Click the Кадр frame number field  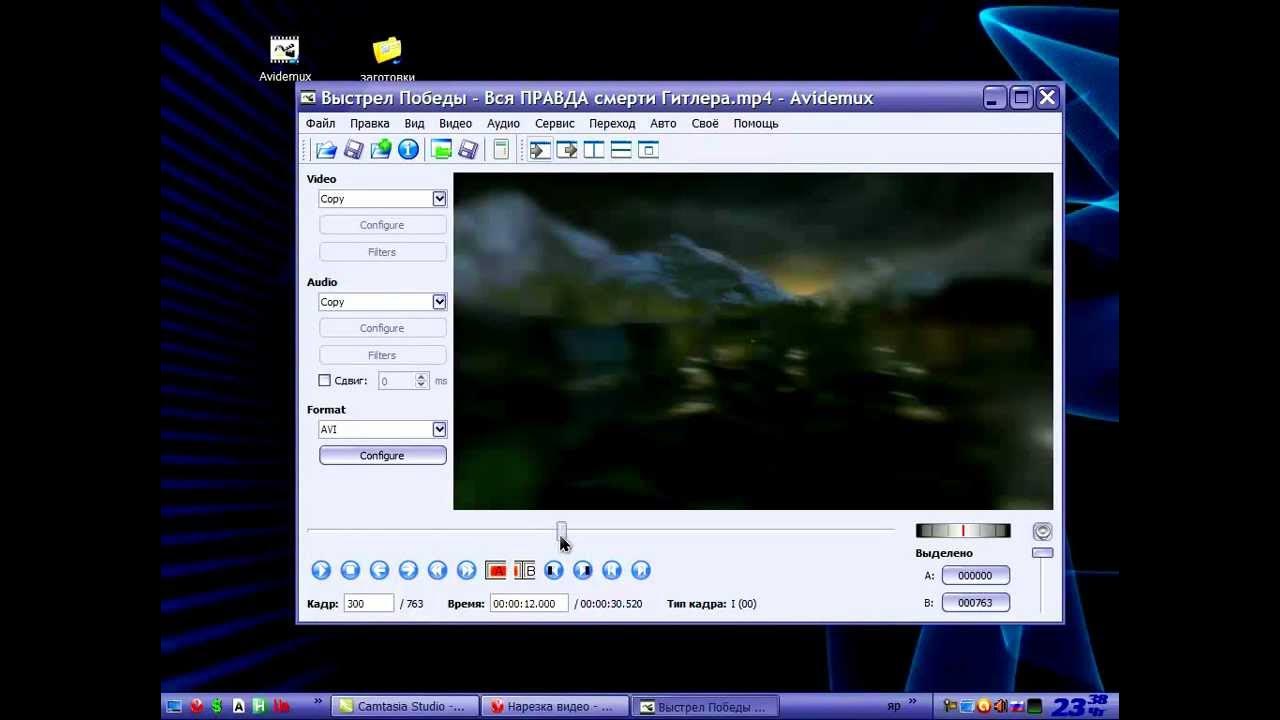pyautogui.click(x=369, y=604)
